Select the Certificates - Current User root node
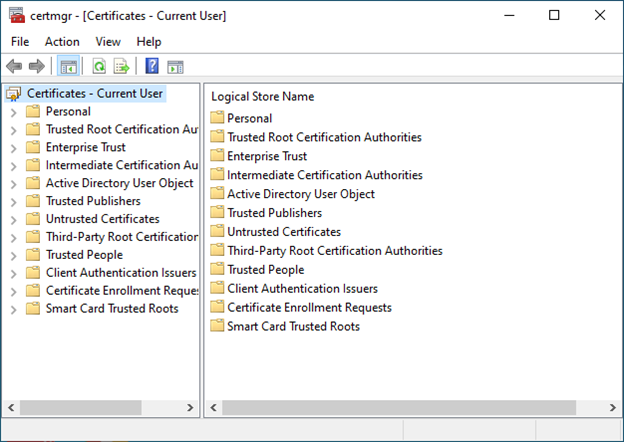Image resolution: width=624 pixels, height=442 pixels. point(94,93)
